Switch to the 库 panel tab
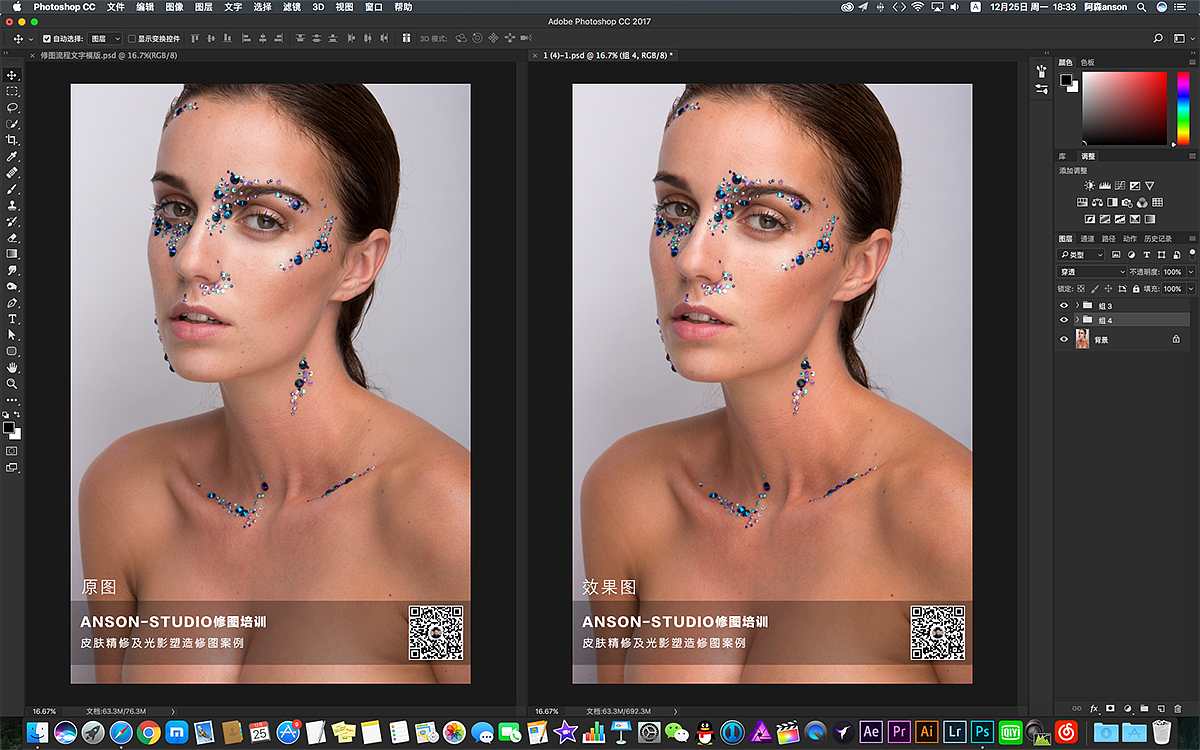The image size is (1200, 750). (x=1062, y=156)
